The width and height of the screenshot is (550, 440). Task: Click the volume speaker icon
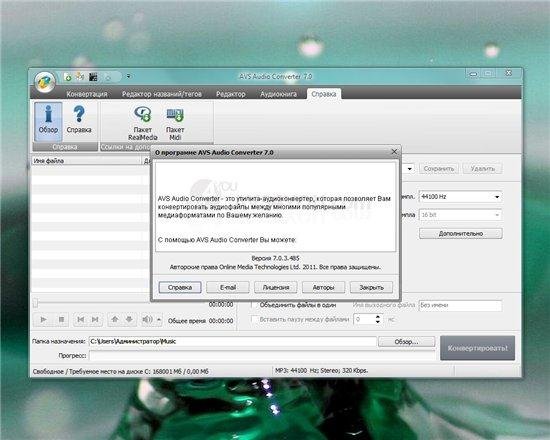147,320
